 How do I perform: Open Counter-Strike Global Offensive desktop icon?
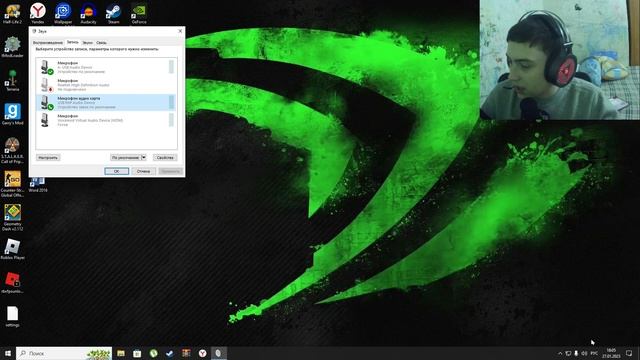click(x=12, y=184)
